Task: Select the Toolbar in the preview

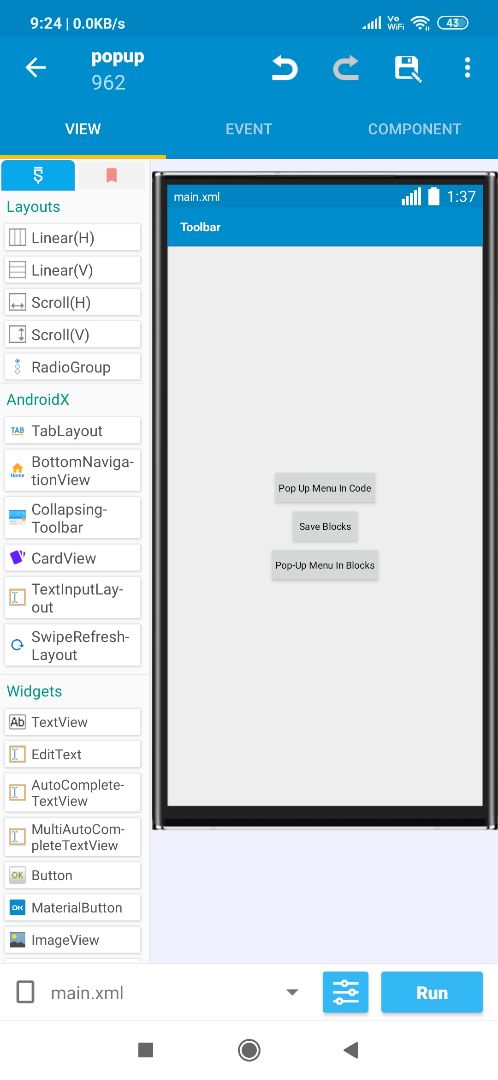Action: 325,227
